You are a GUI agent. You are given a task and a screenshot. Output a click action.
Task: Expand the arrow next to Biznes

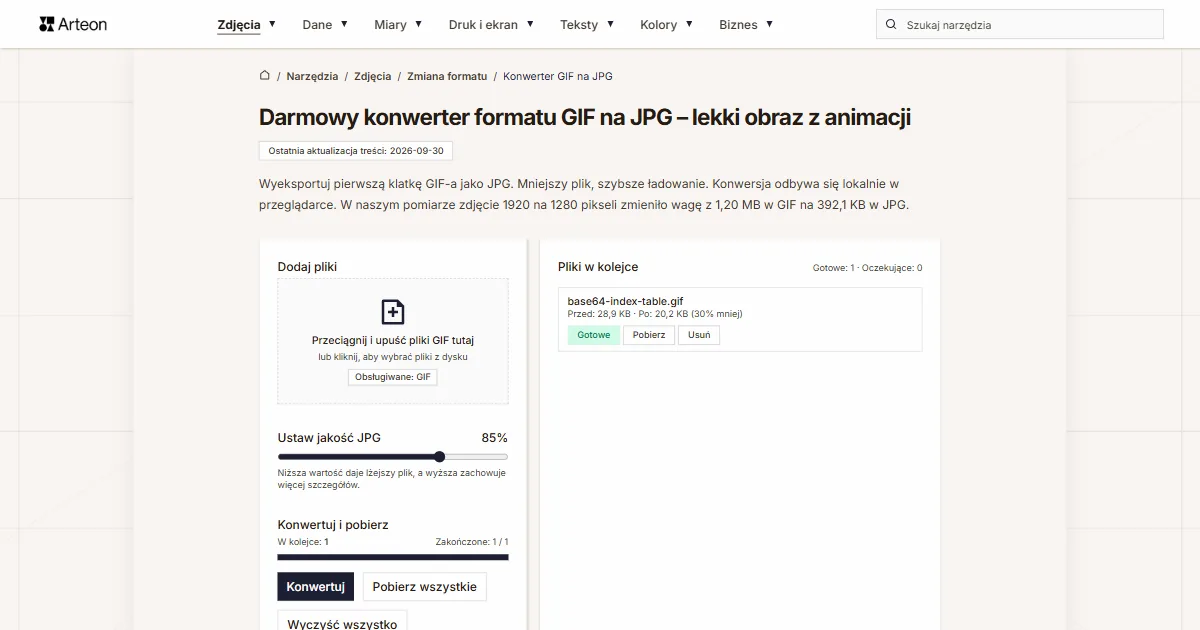(x=769, y=24)
